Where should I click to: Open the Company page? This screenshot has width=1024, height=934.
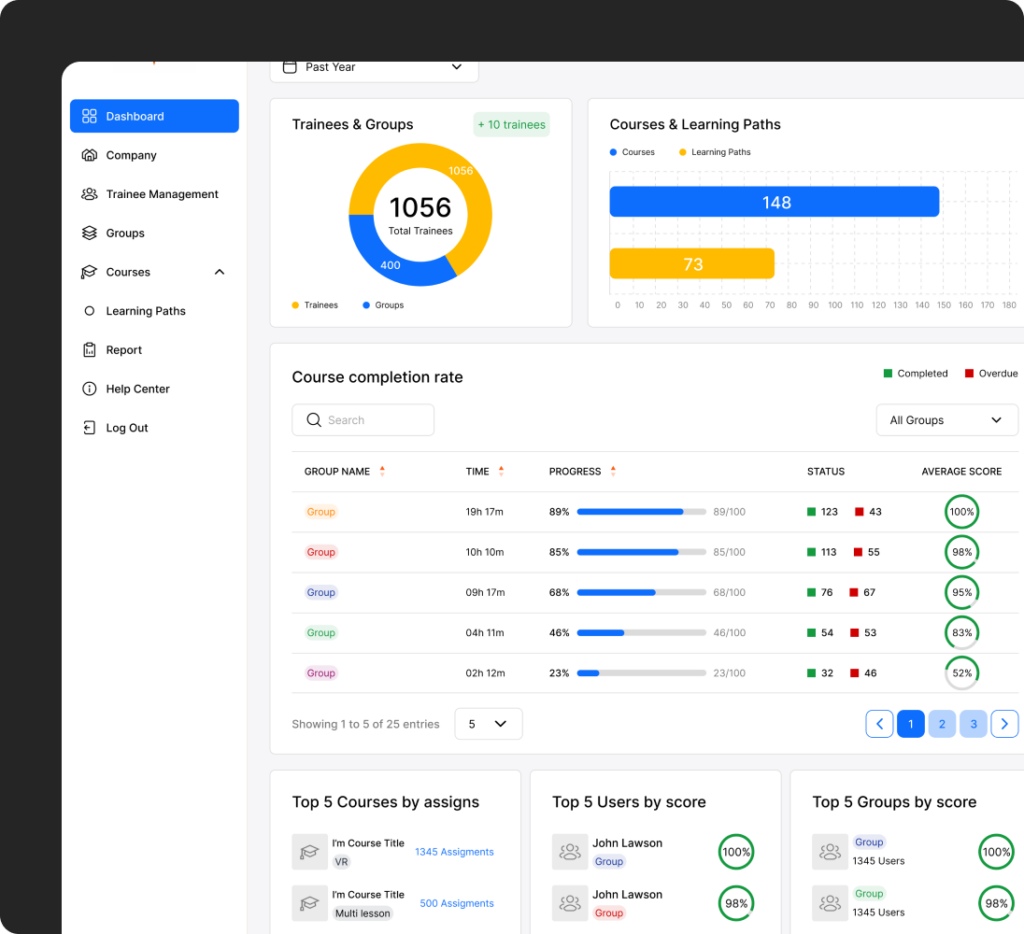point(131,155)
